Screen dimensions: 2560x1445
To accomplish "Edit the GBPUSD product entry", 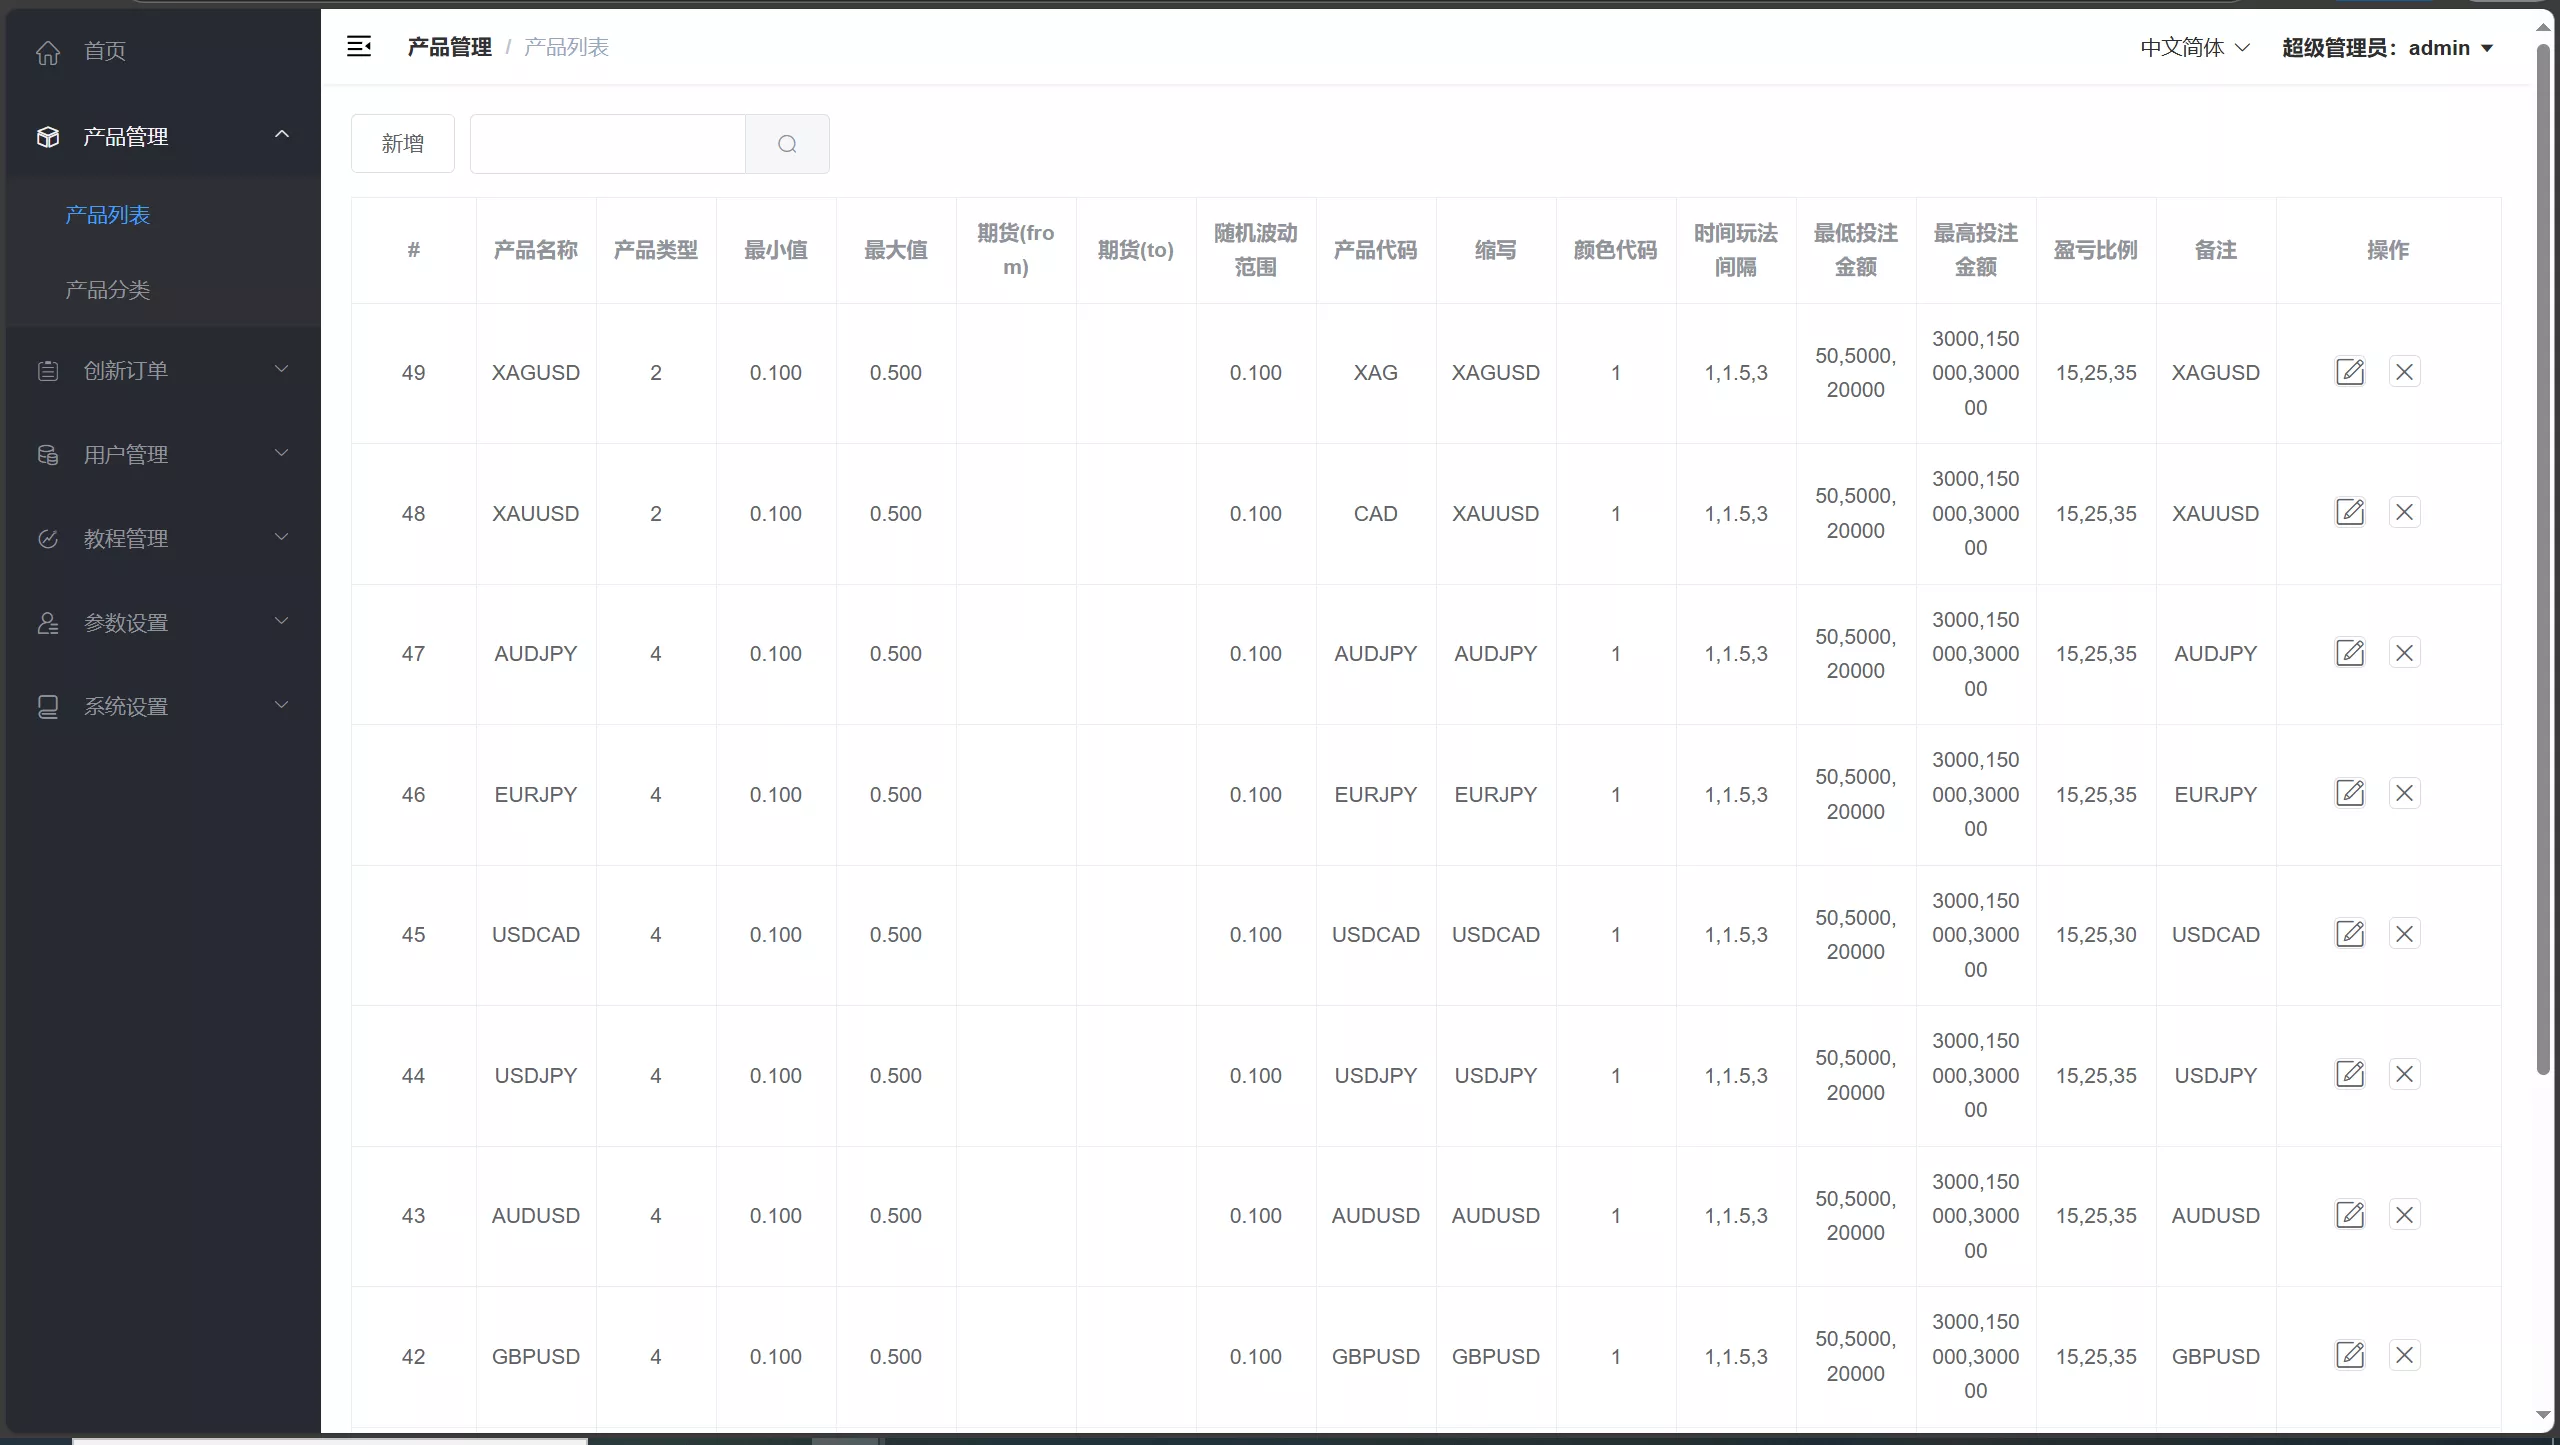I will [2349, 1356].
